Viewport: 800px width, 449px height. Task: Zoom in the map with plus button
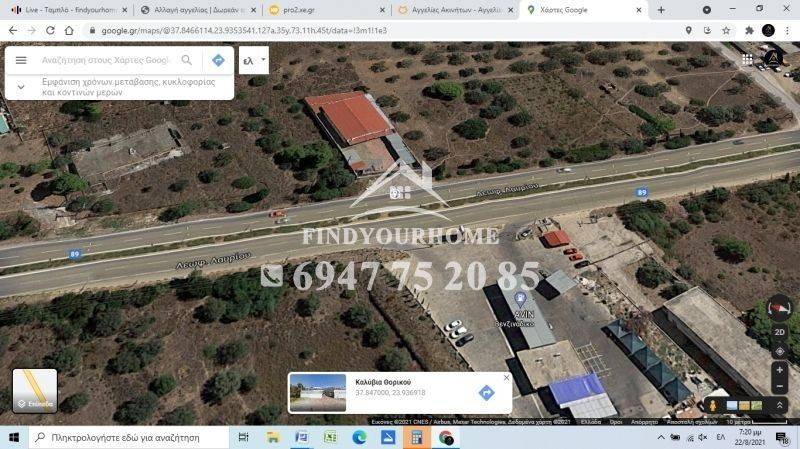pos(779,370)
